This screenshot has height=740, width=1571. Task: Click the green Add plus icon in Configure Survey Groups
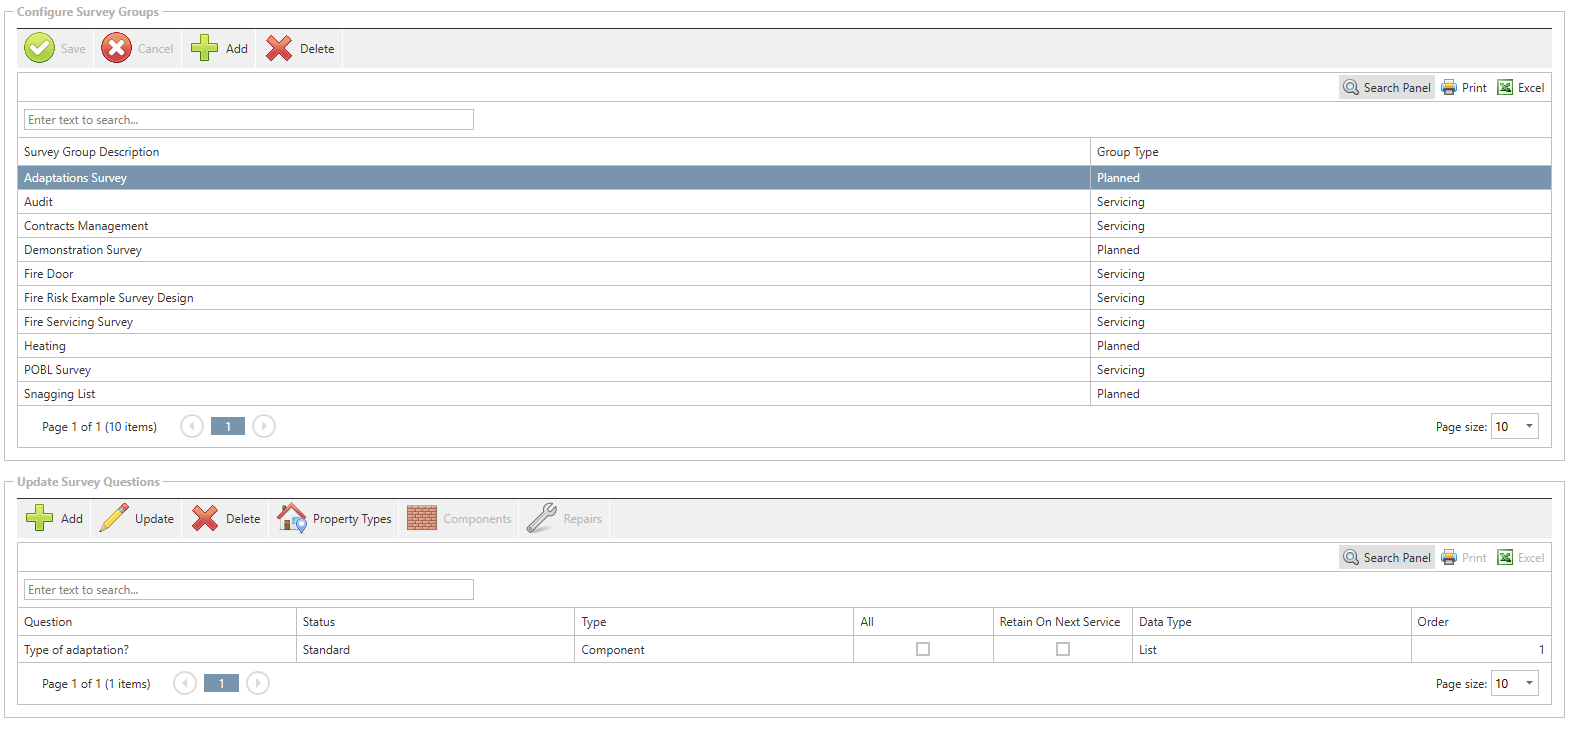pyautogui.click(x=205, y=48)
